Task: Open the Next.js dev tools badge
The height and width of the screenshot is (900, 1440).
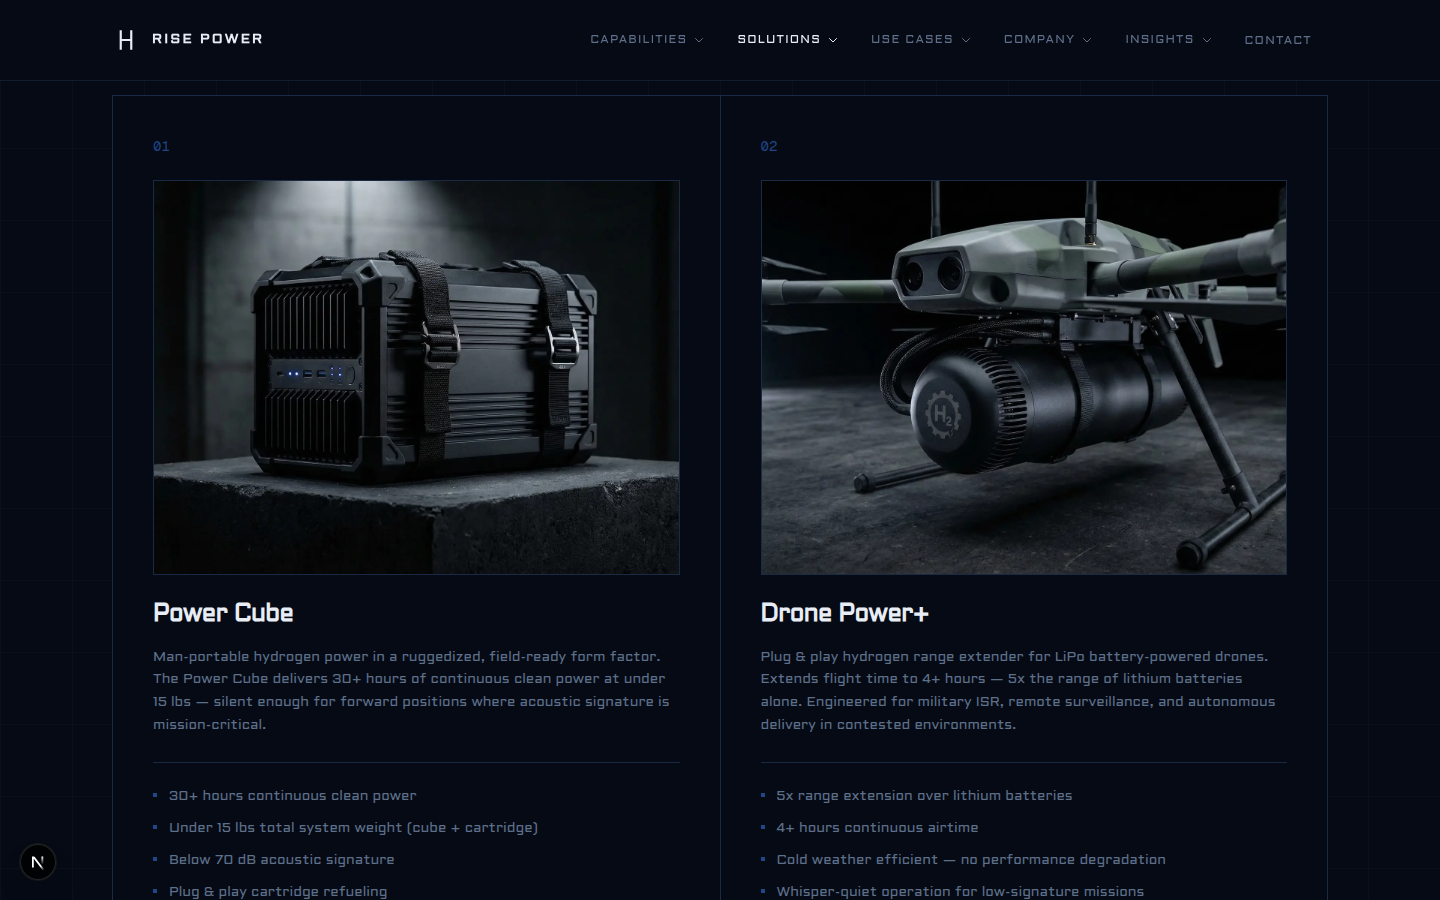Action: pyautogui.click(x=37, y=861)
